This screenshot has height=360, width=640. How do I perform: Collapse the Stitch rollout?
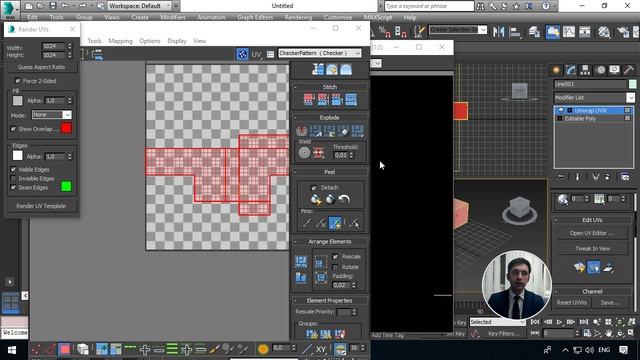click(330, 87)
